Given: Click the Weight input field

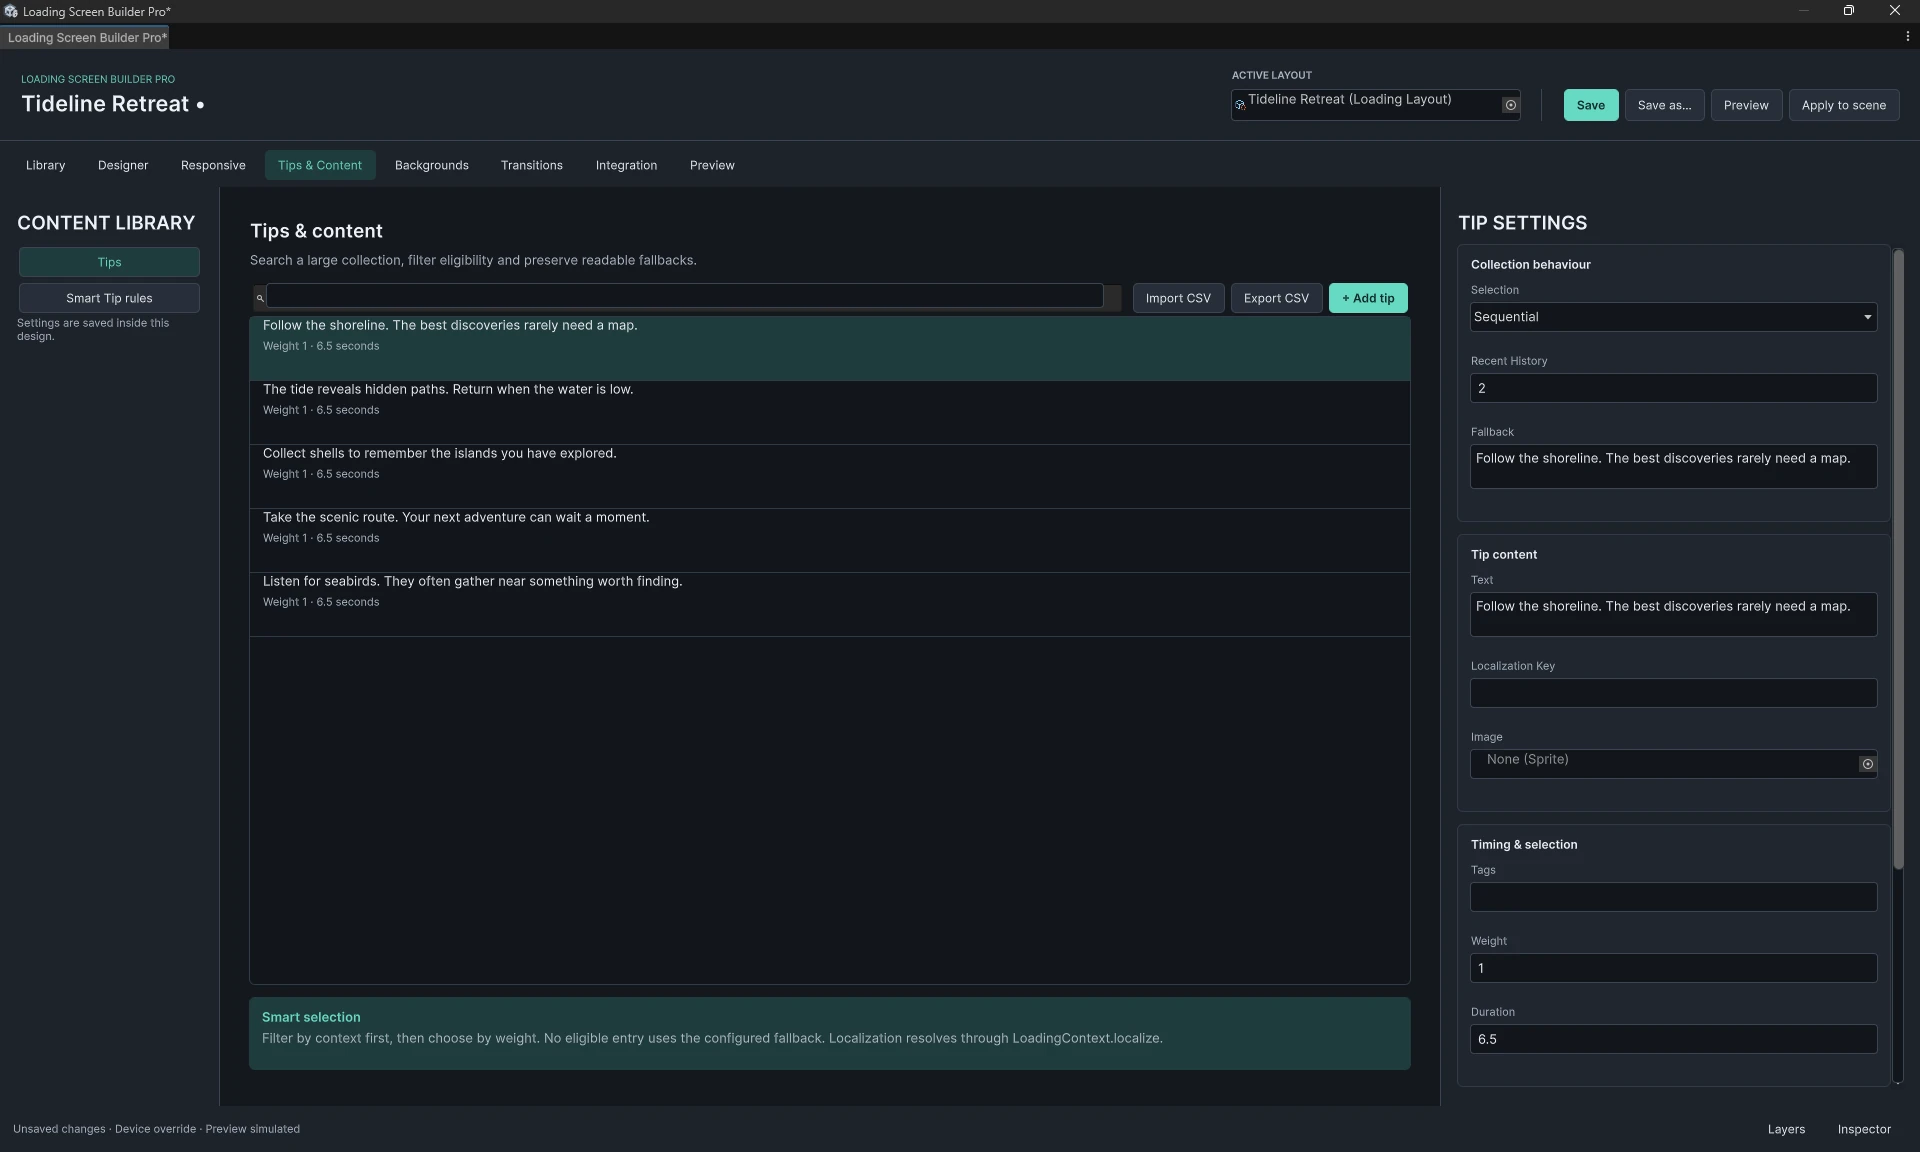Looking at the screenshot, I should tap(1673, 968).
